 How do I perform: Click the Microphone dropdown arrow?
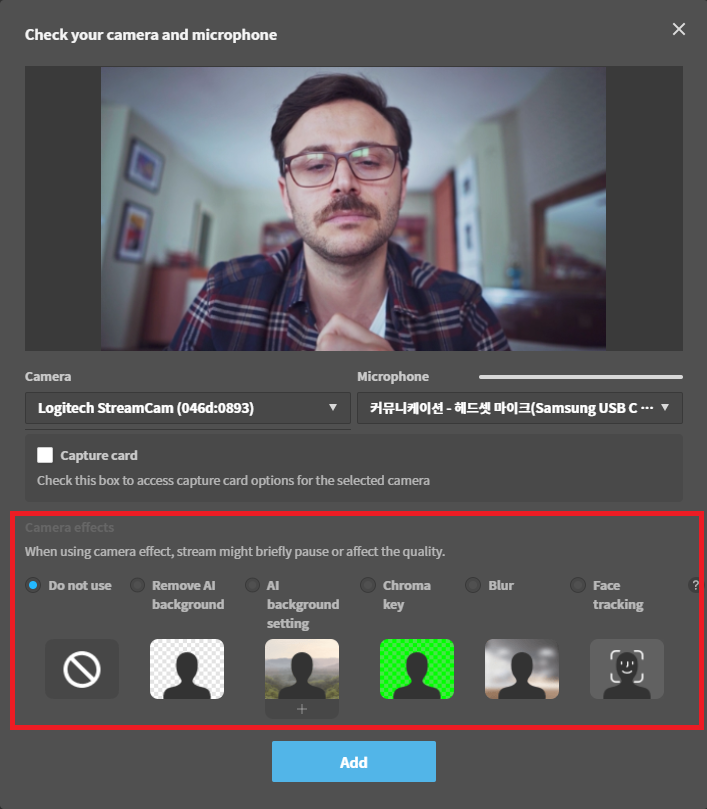[665, 408]
